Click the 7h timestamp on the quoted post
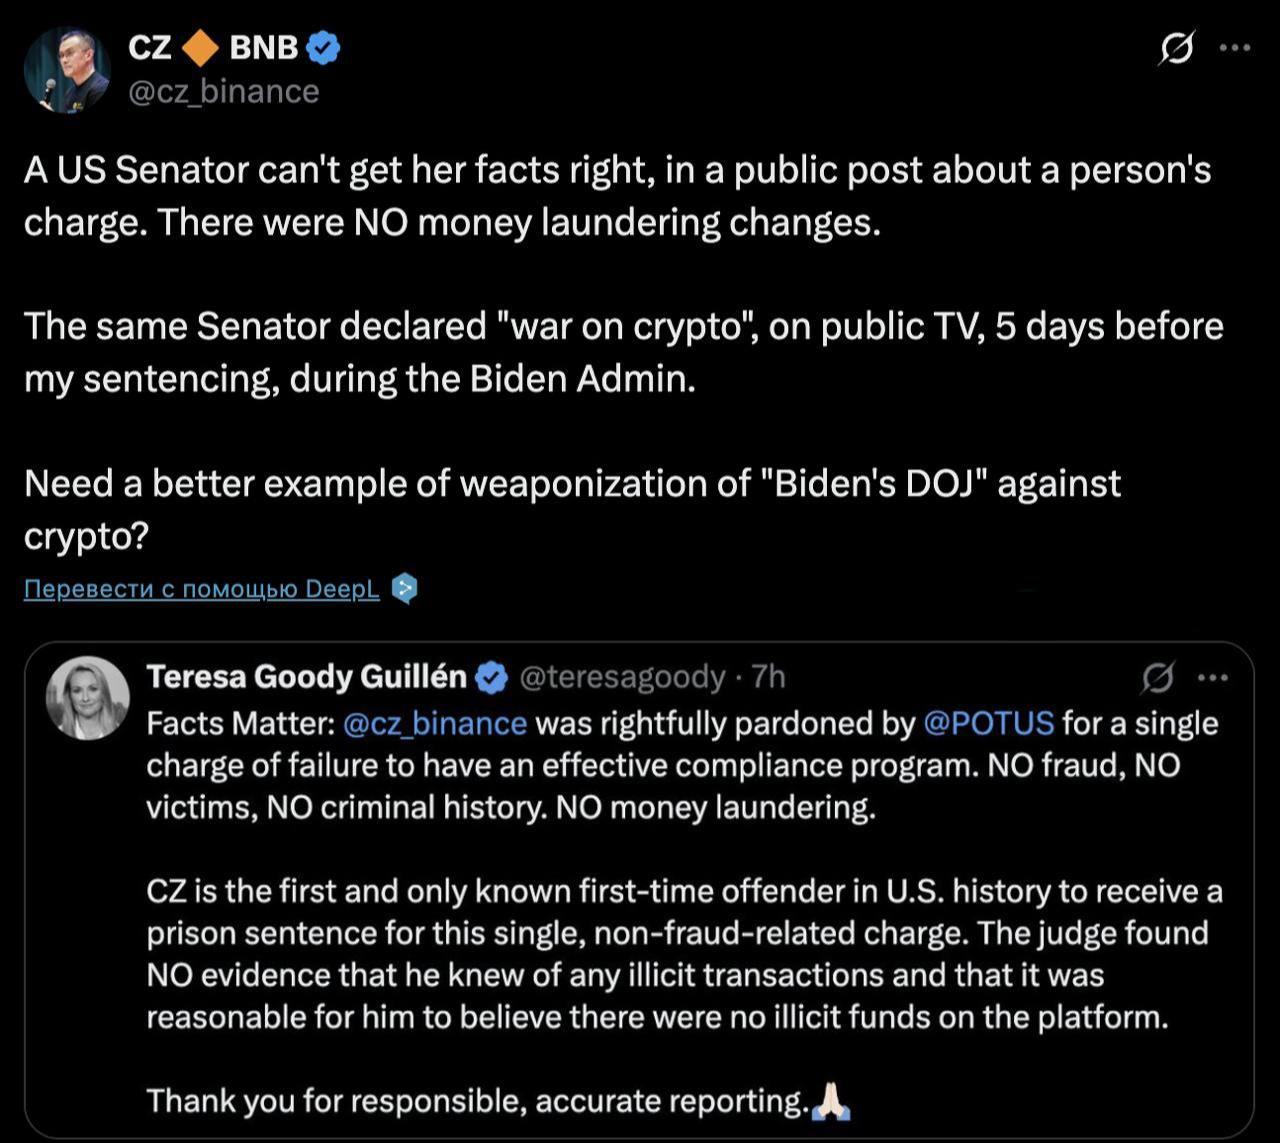 [768, 678]
